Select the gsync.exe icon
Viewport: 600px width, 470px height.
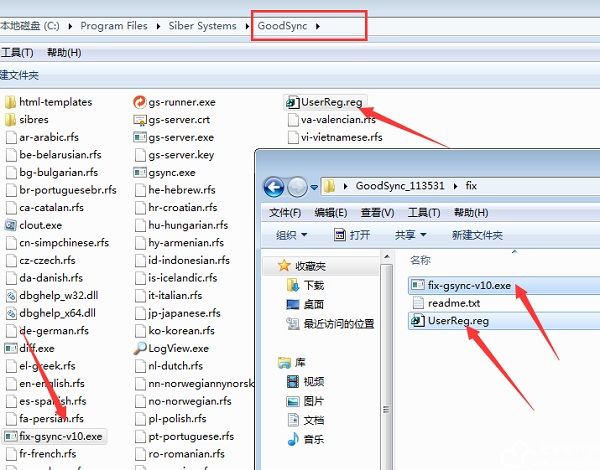click(140, 173)
